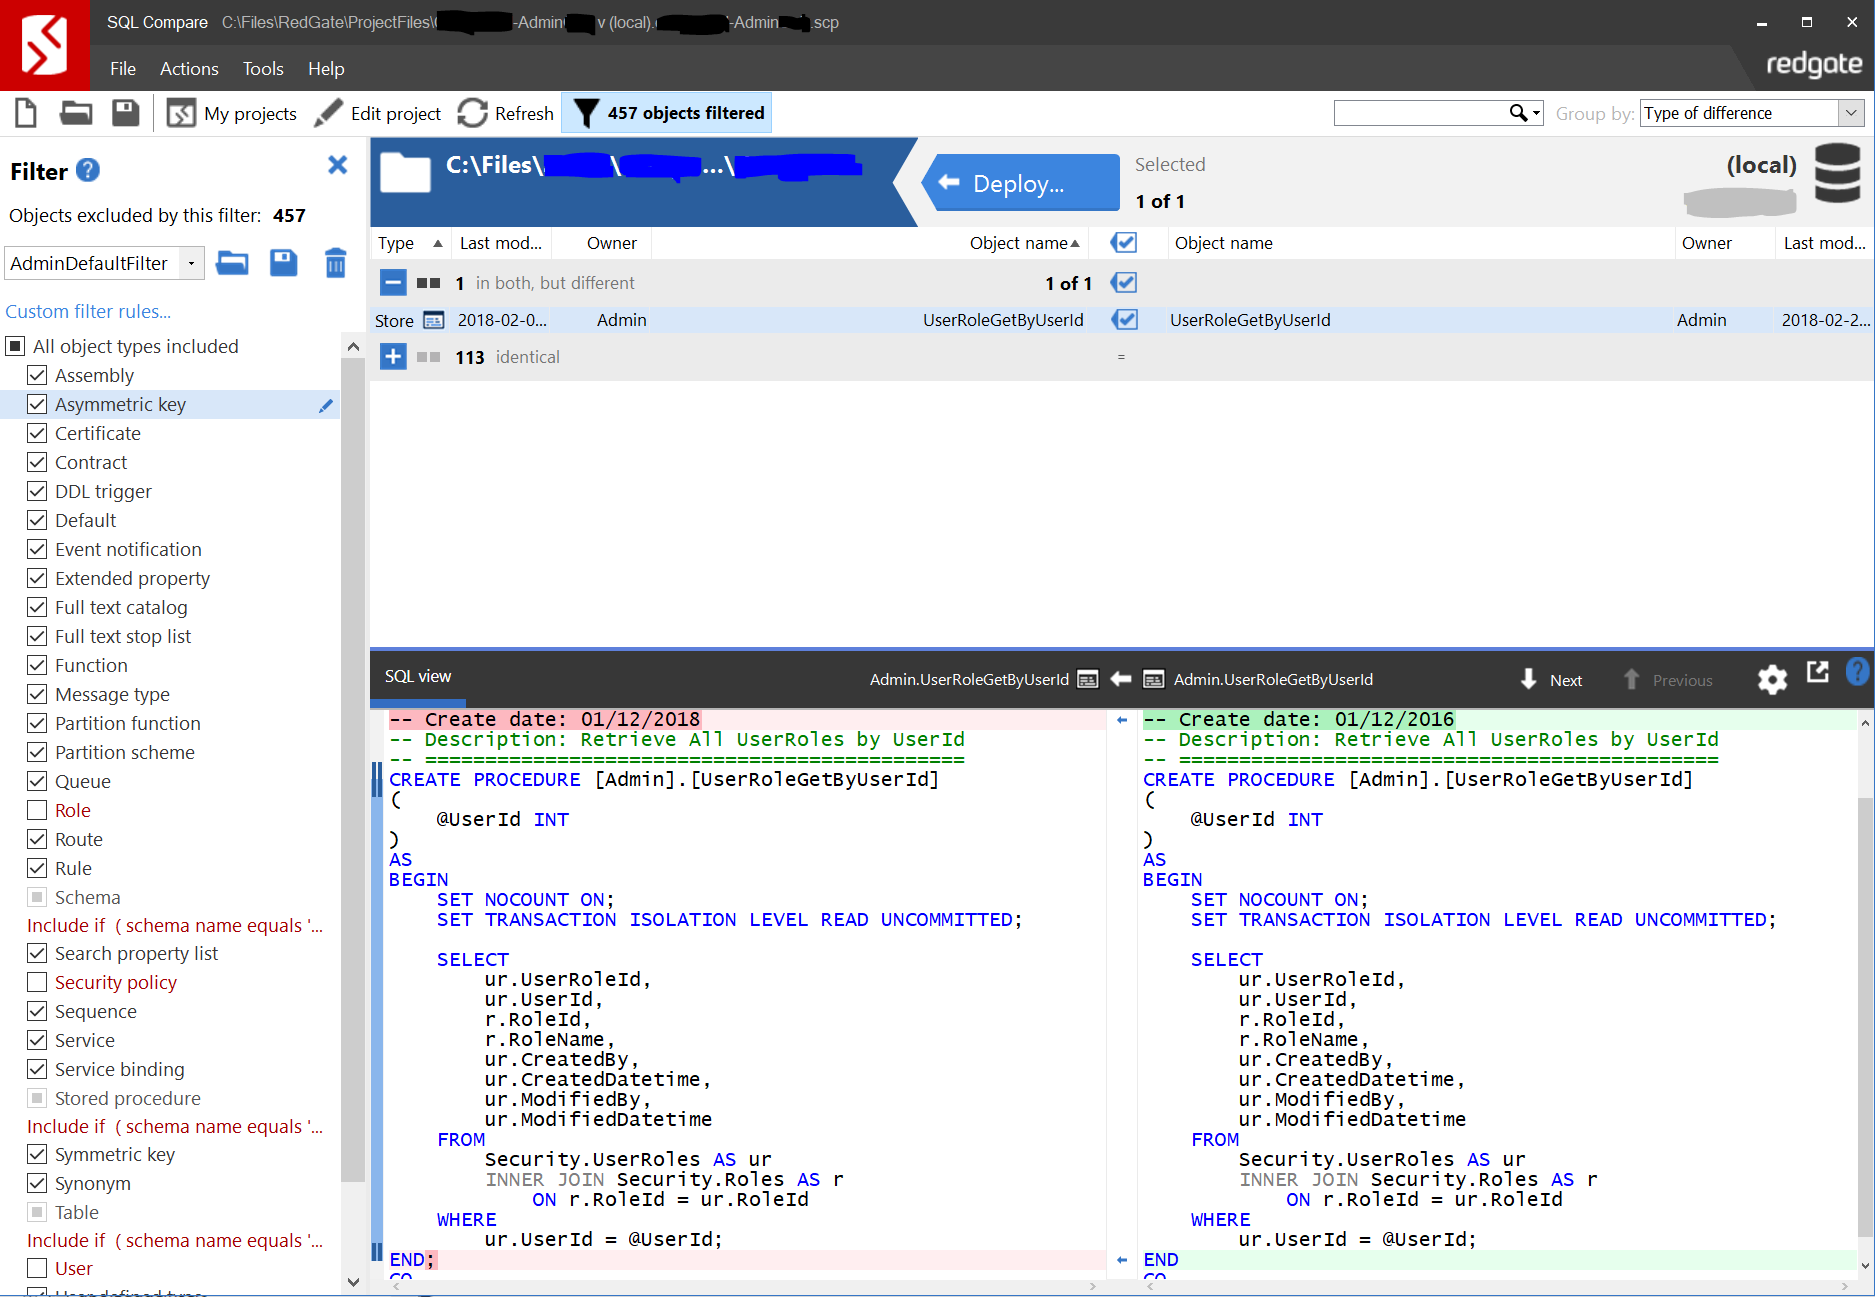Uncheck the Assembly object type
This screenshot has width=1875, height=1297.
[37, 375]
